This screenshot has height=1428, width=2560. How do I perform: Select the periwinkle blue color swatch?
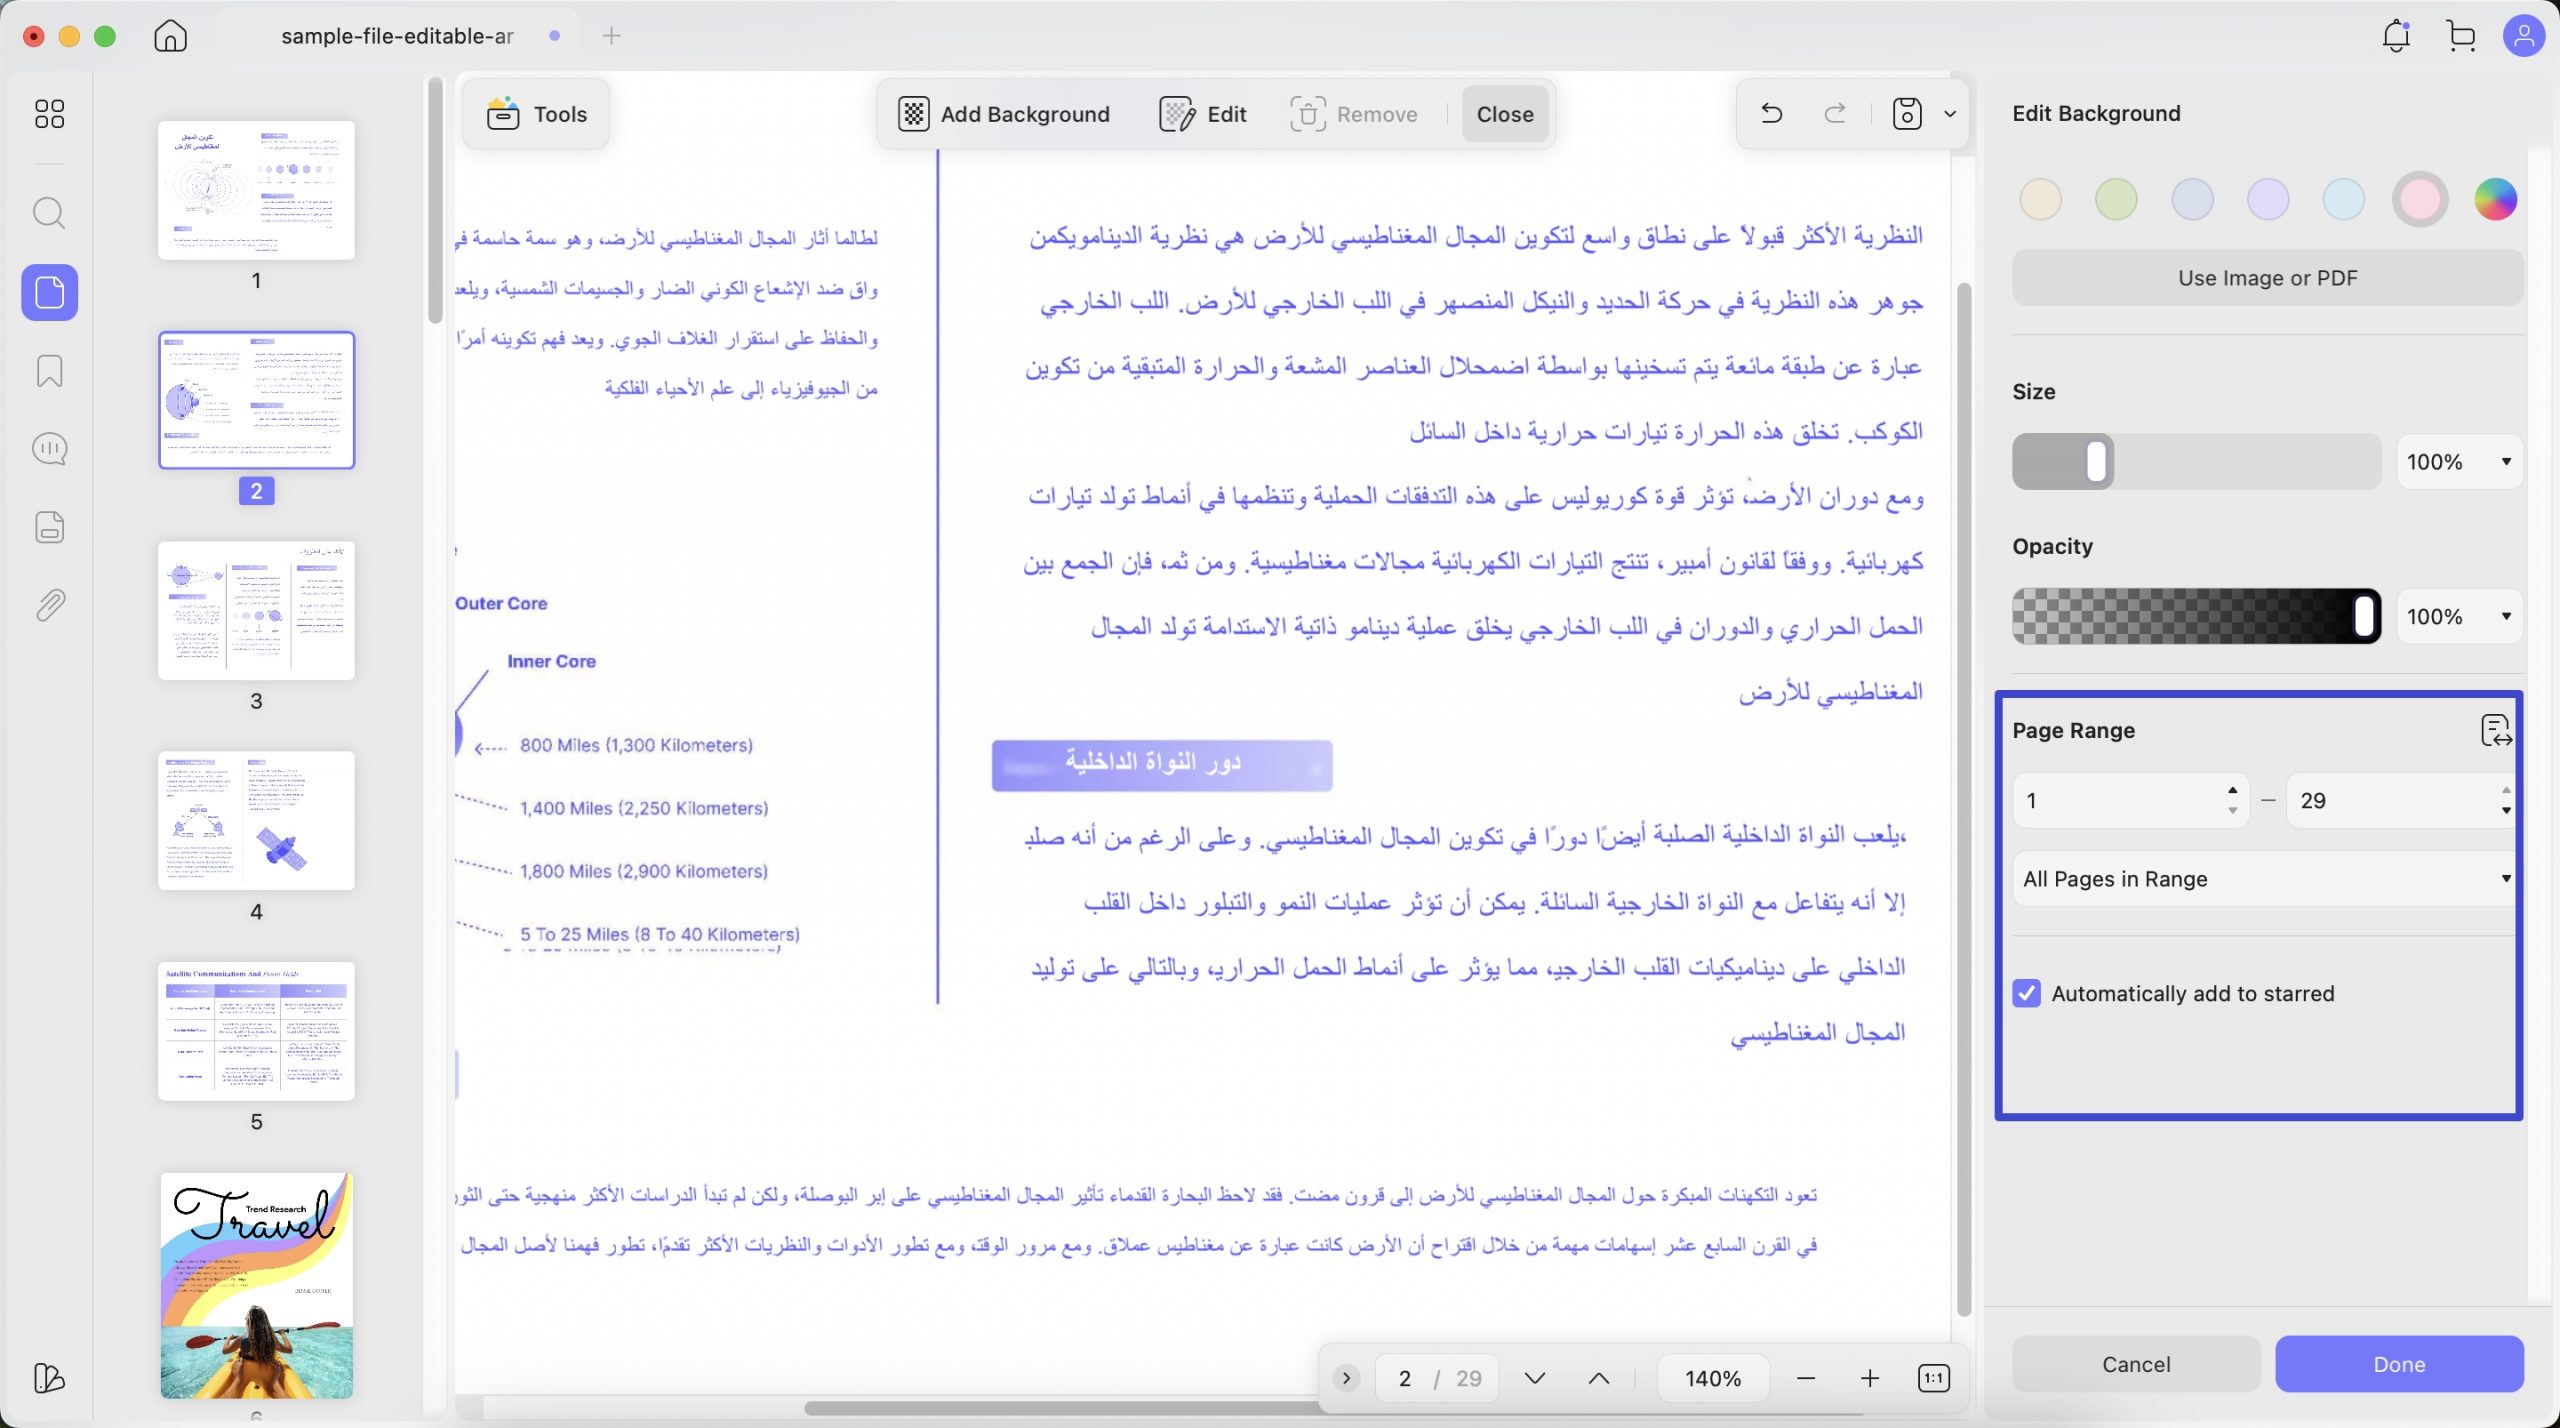[2192, 199]
